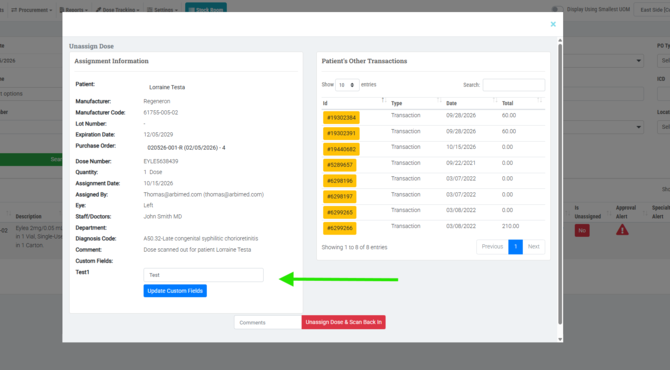Sort transactions by Type column
670x370 pixels.
point(416,103)
